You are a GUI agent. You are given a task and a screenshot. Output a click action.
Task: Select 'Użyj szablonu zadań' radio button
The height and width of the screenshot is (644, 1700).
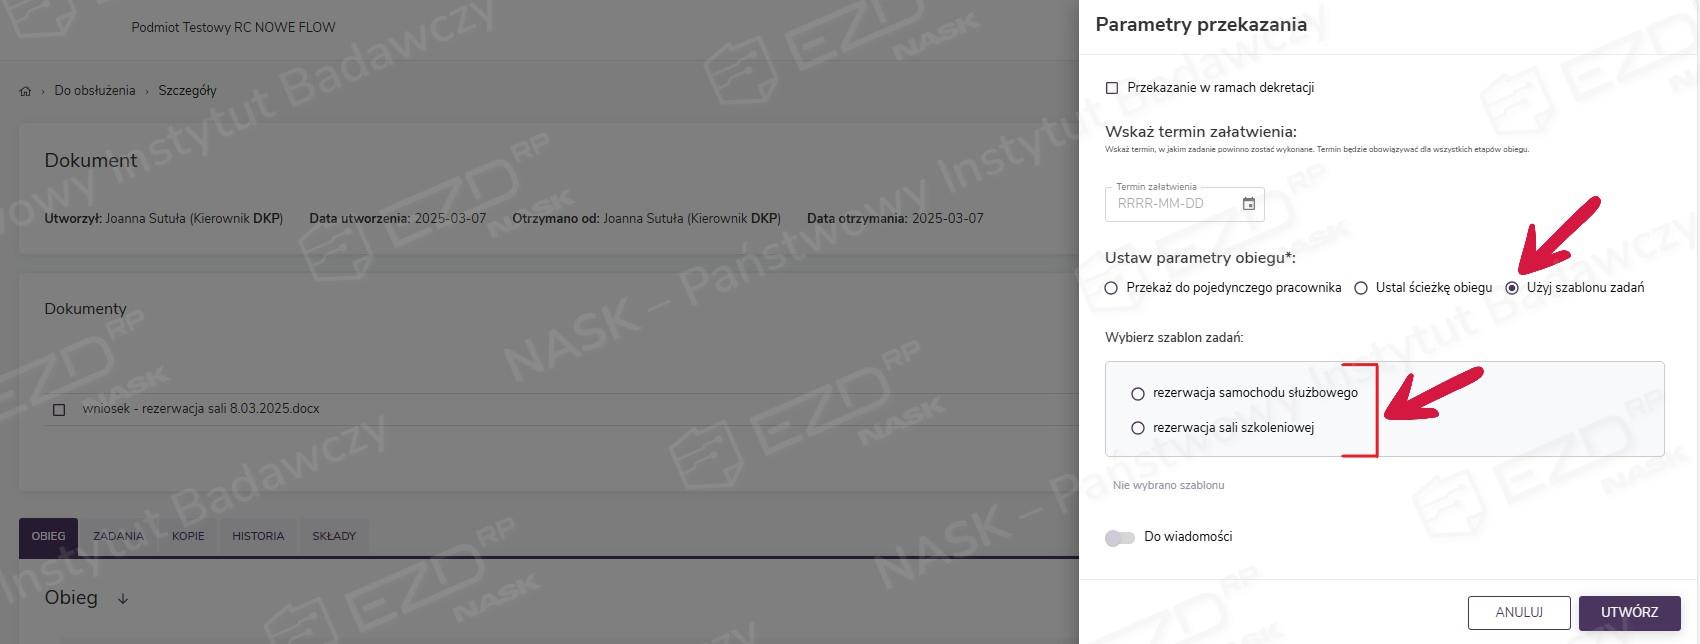point(1511,288)
